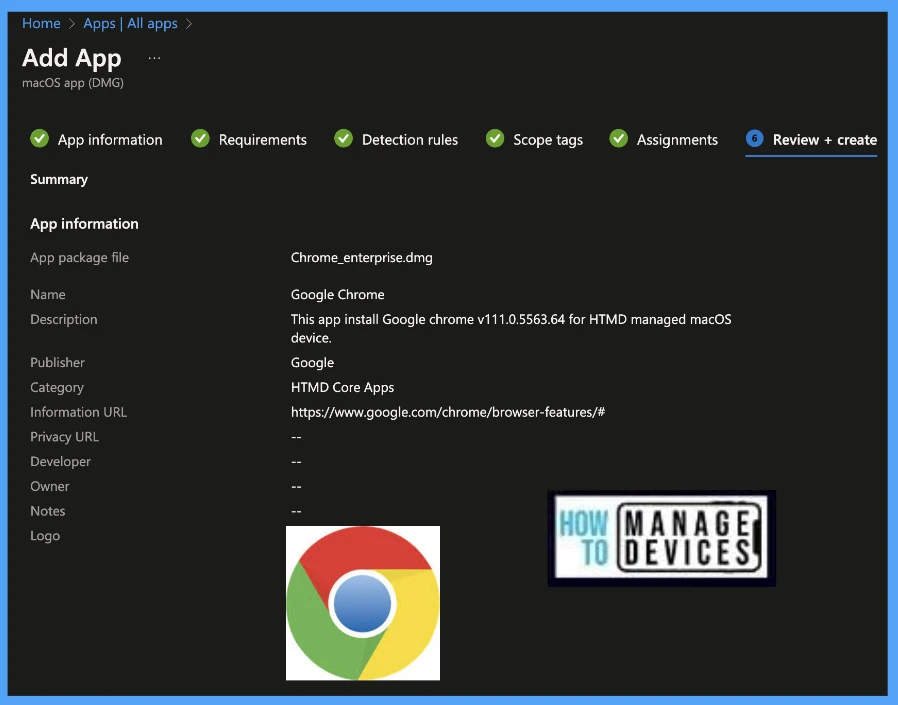Click the macOS app (DMG) subtitle
This screenshot has height=705, width=898.
click(73, 82)
